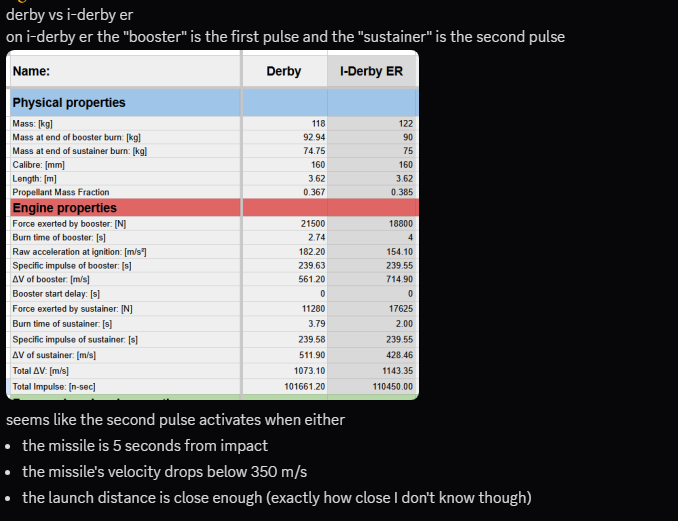Click the "I-Derby ER" column header
The image size is (678, 521).
[x=370, y=71]
